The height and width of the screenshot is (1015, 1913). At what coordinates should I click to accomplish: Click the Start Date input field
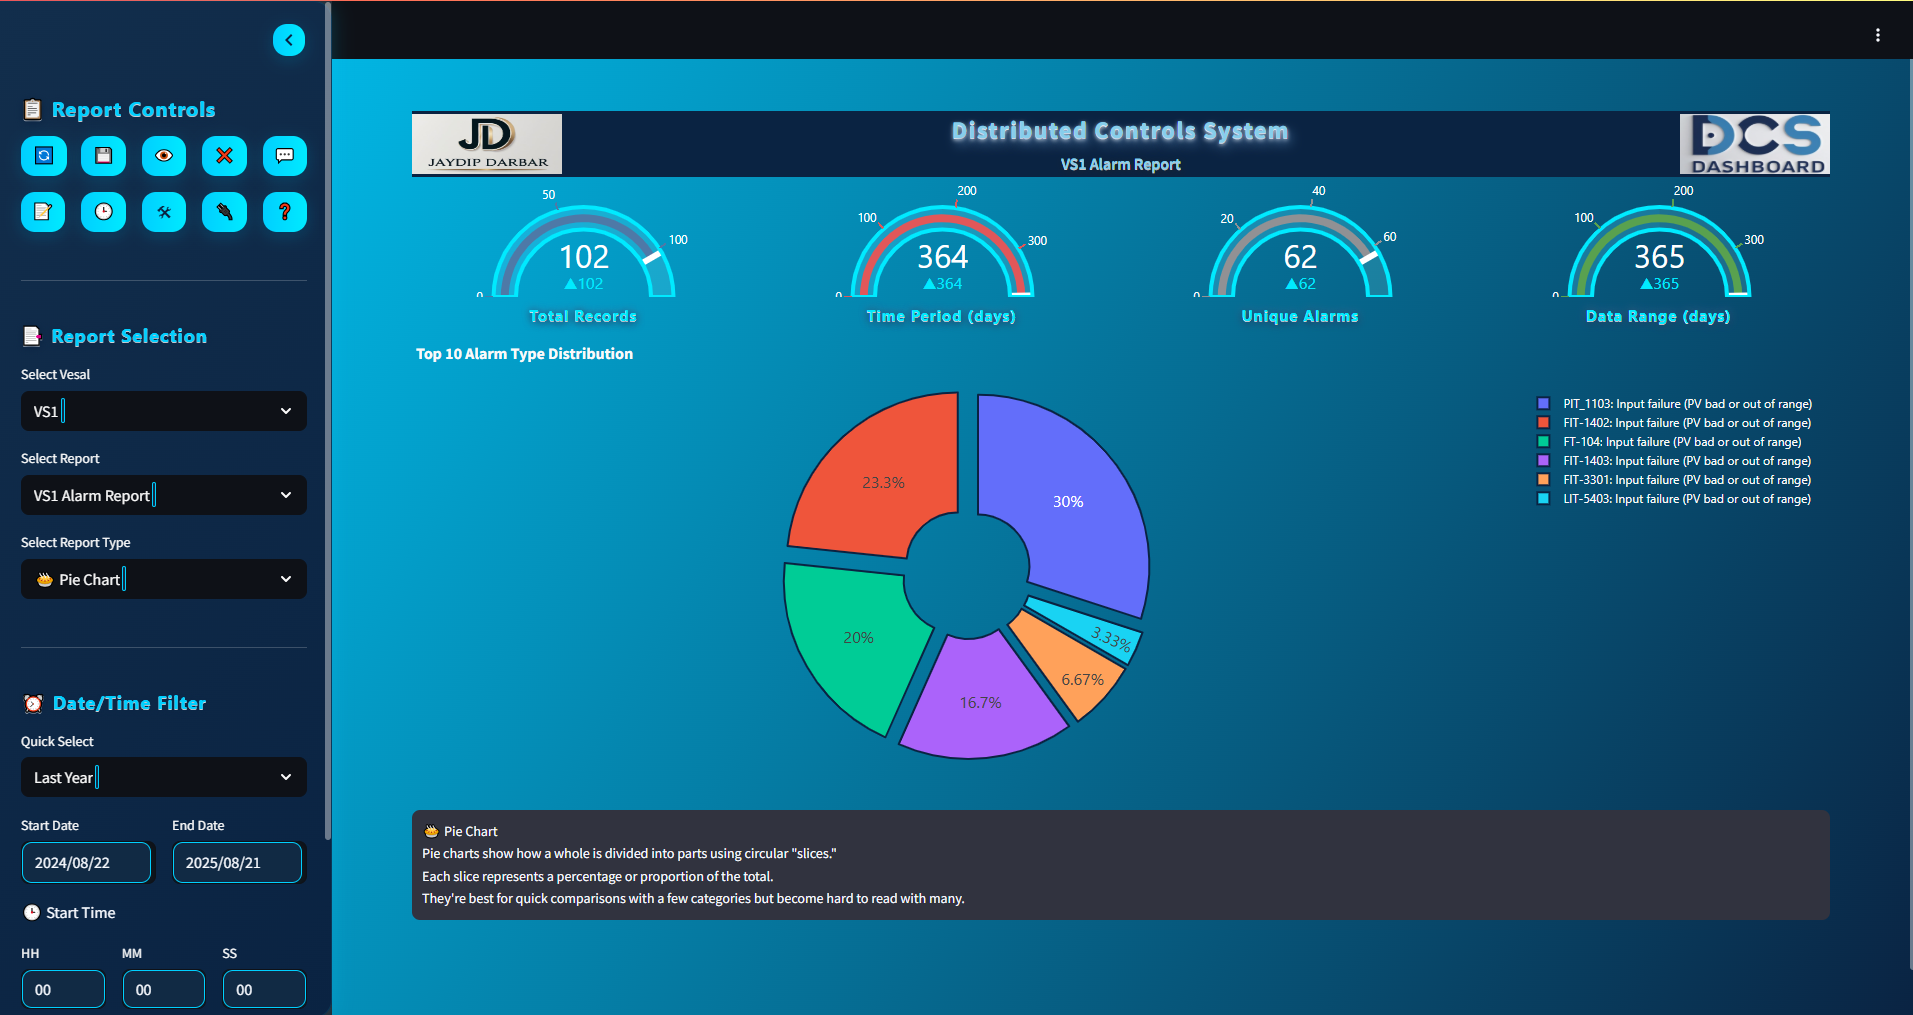(86, 862)
